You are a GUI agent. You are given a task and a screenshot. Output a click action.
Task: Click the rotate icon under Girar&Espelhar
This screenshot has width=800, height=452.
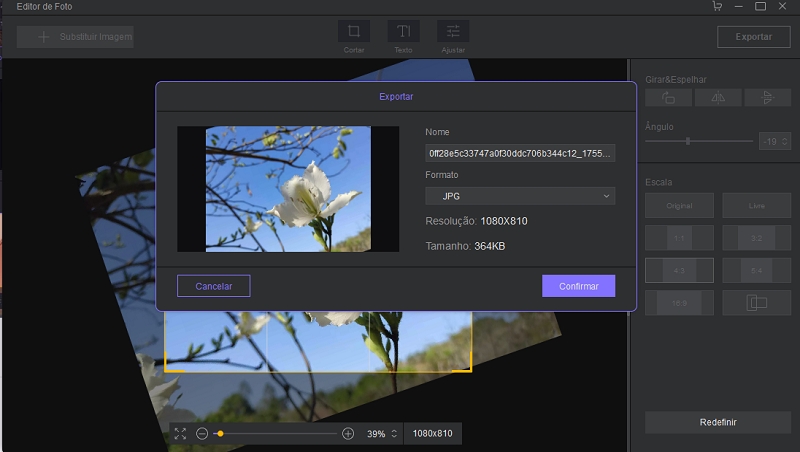click(x=668, y=97)
